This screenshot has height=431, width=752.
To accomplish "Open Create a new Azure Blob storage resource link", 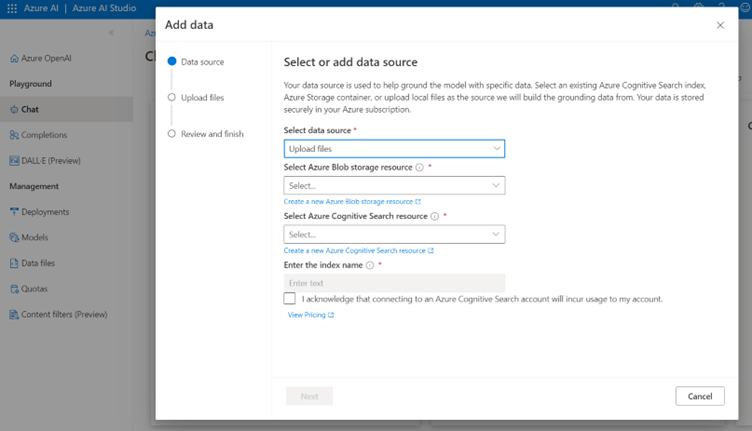I will coord(352,202).
